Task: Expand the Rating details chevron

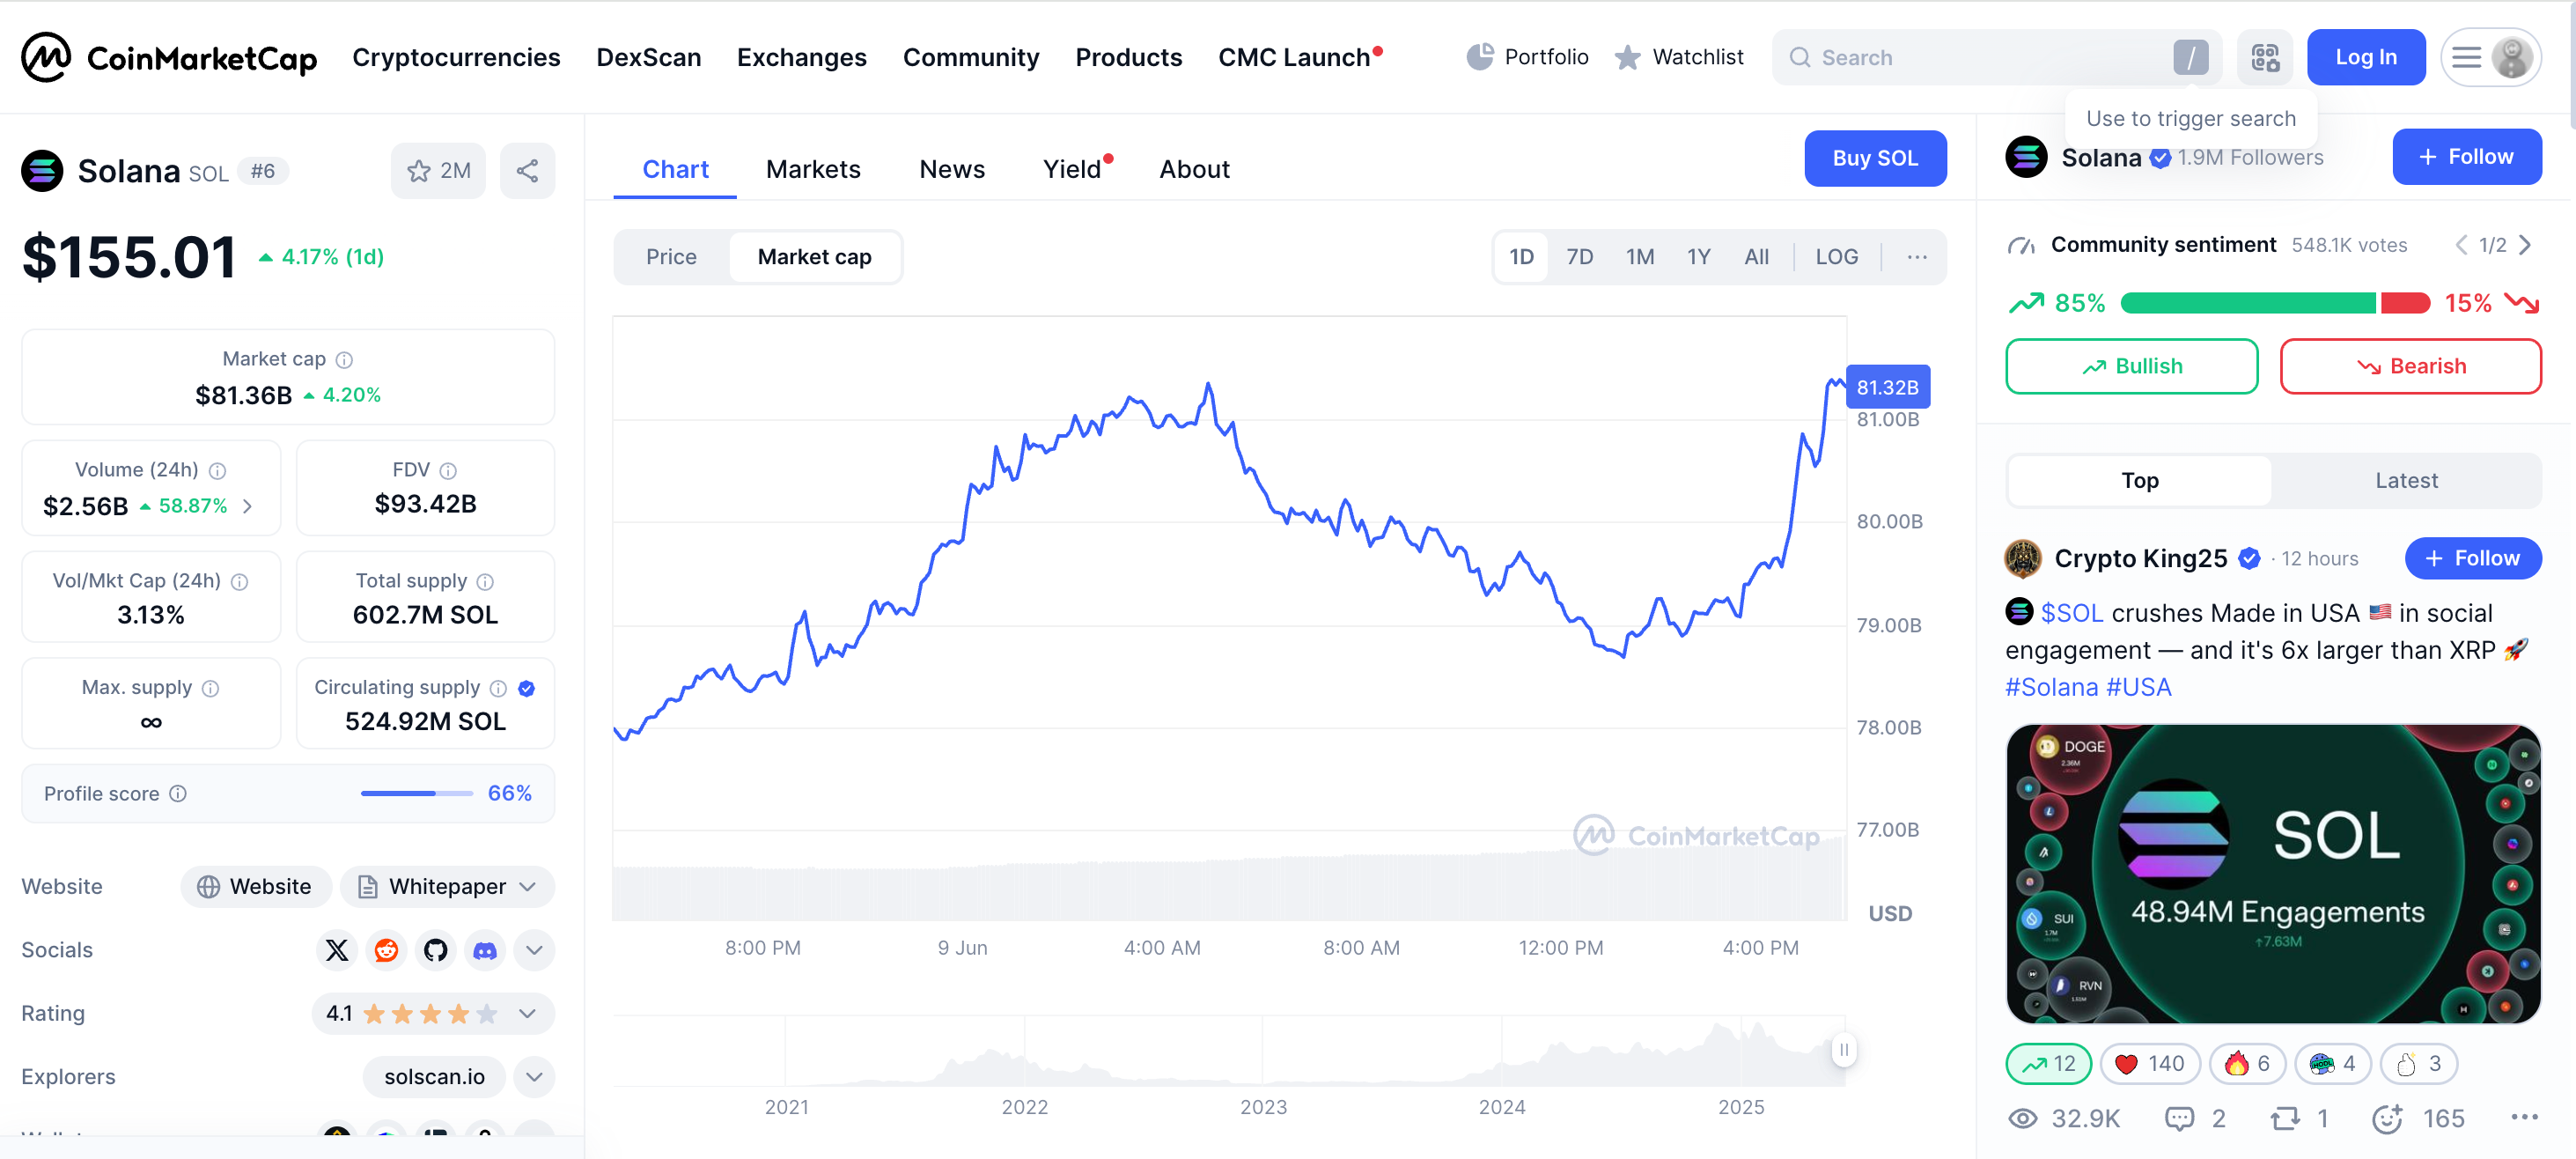Action: pos(528,1014)
